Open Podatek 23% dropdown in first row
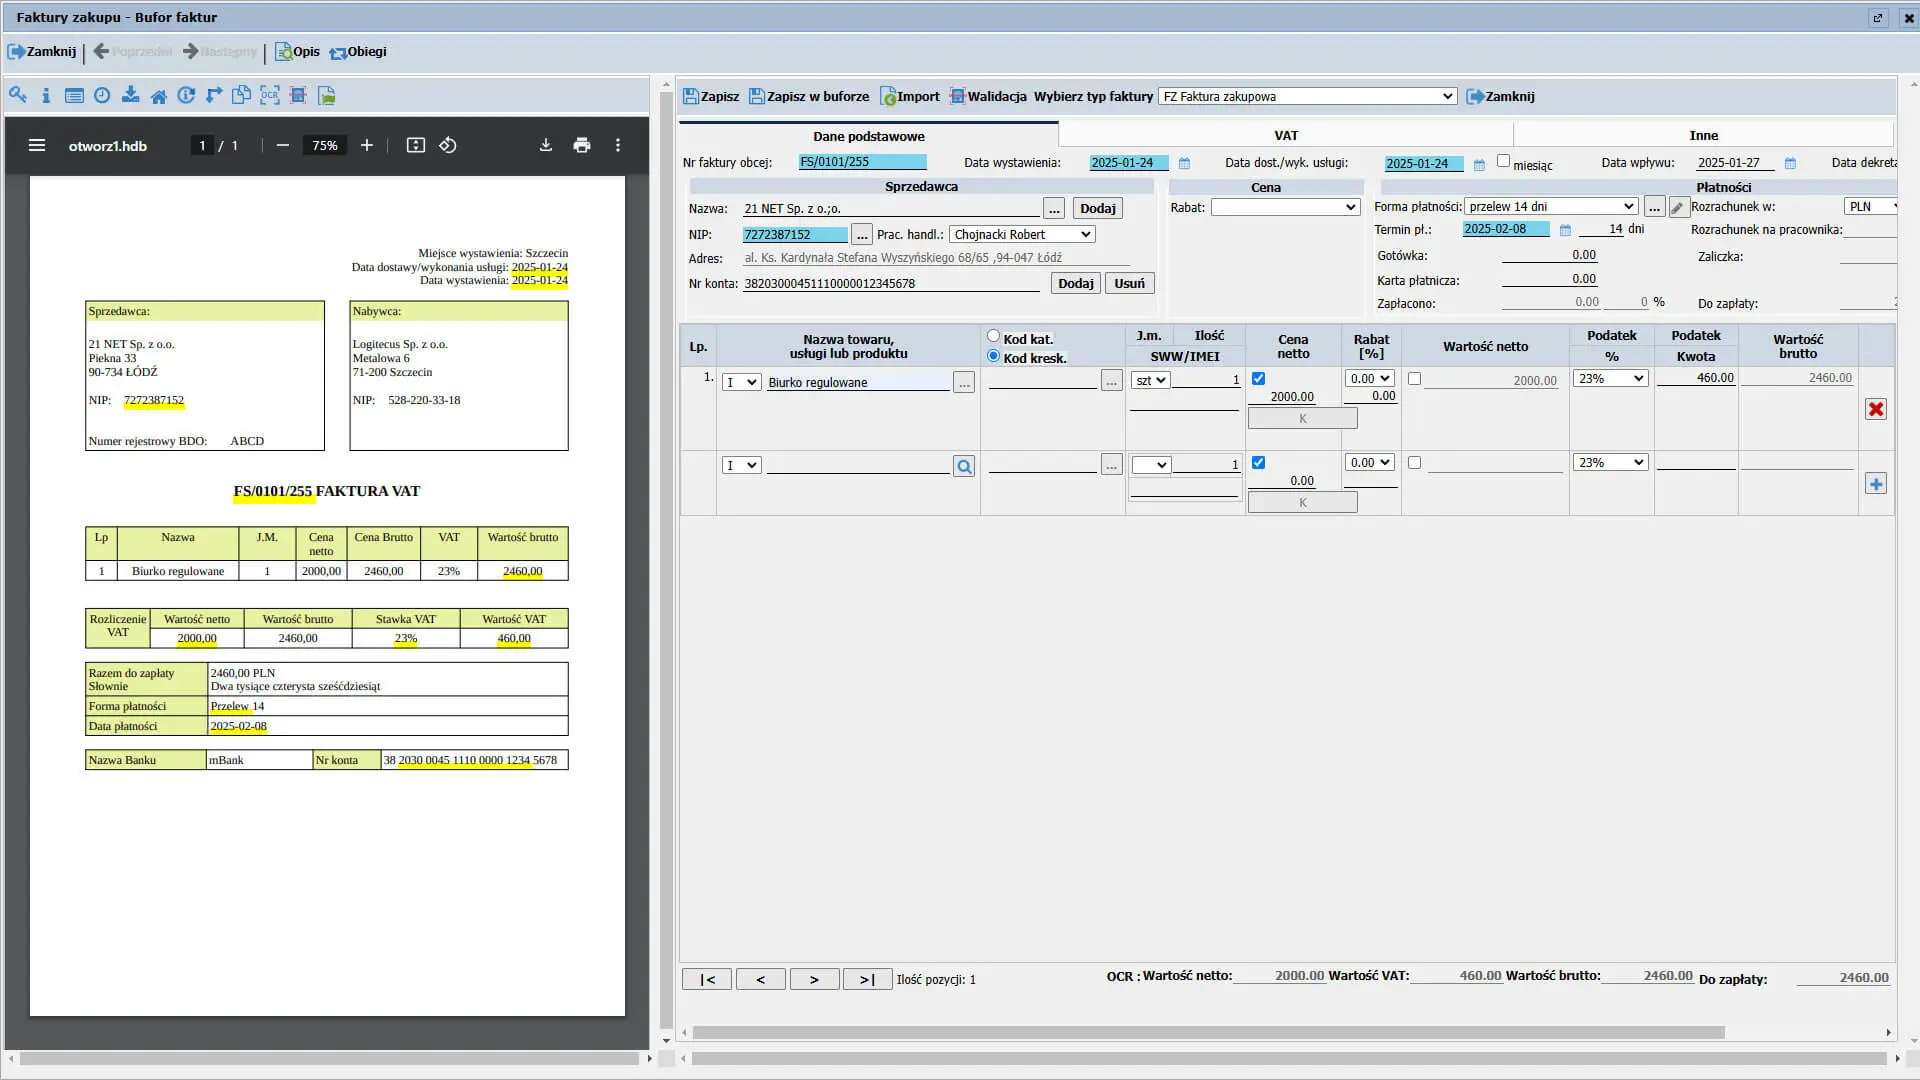The width and height of the screenshot is (1920, 1080). [1610, 379]
